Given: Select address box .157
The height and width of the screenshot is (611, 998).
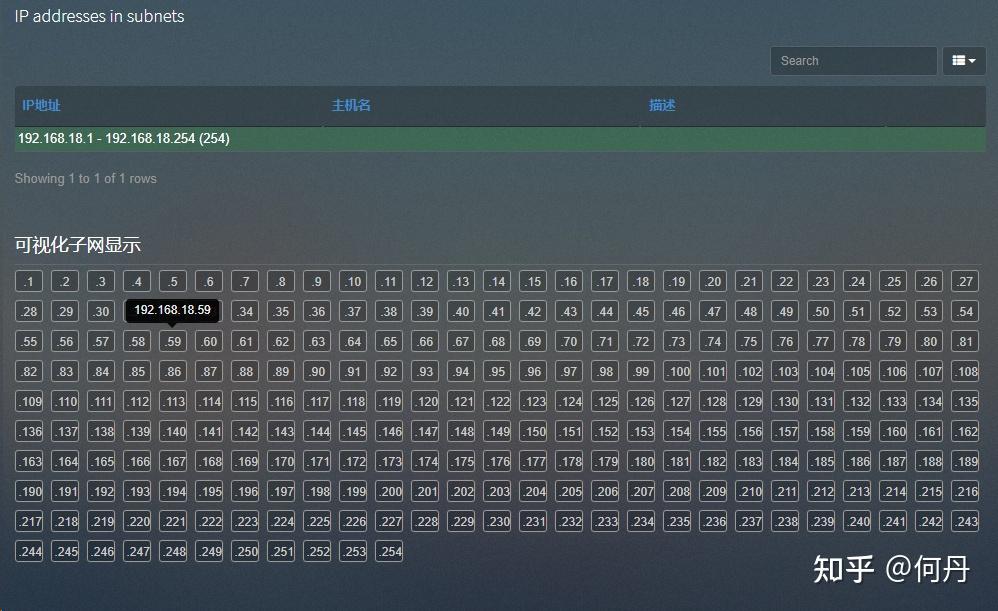Looking at the screenshot, I should pyautogui.click(x=785, y=431).
